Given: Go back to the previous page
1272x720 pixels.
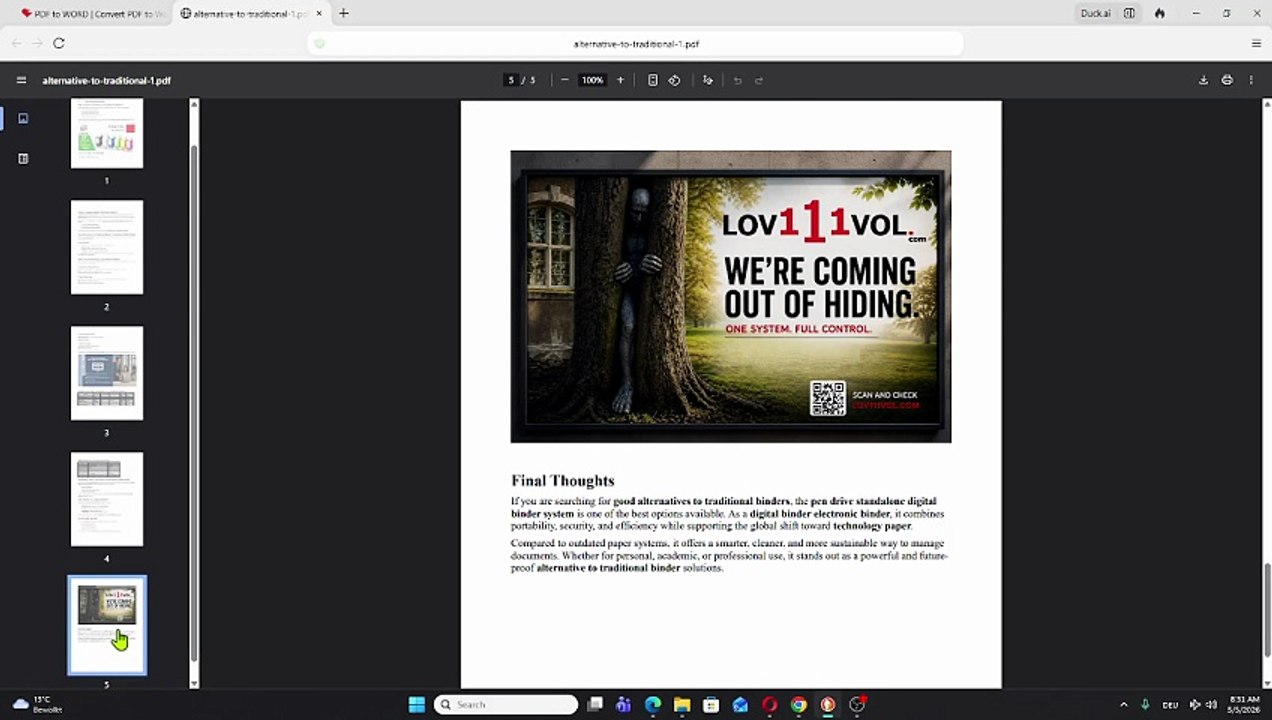Looking at the screenshot, I should (x=16, y=43).
